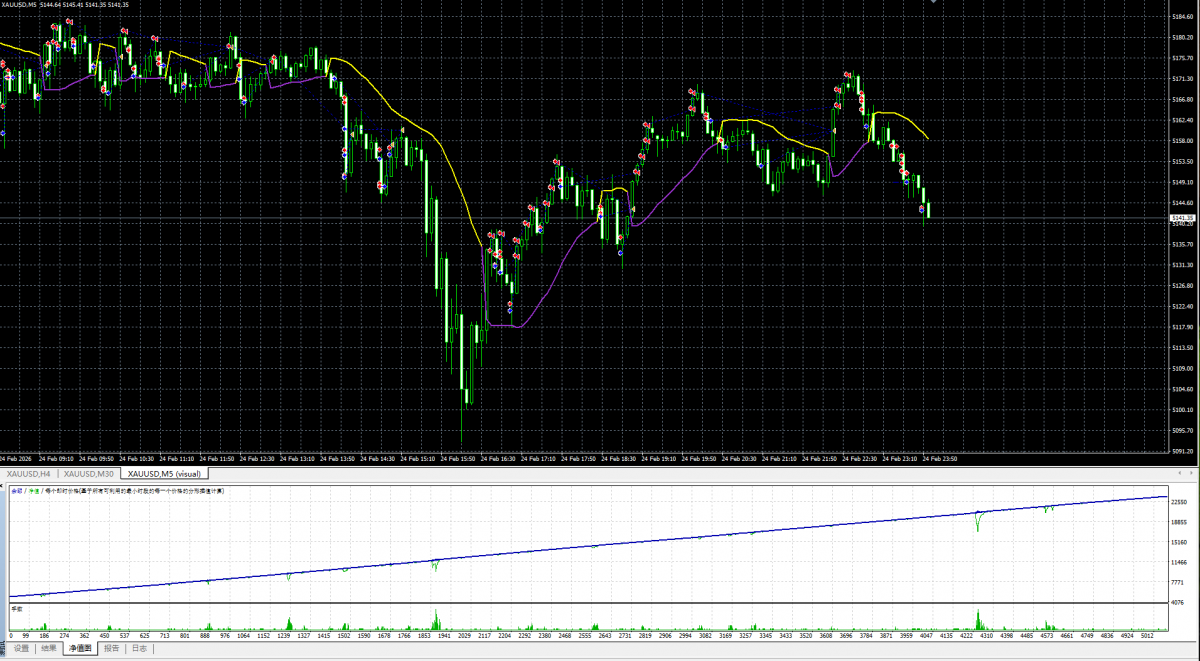Image resolution: width=1200 pixels, height=661 pixels.
Task: Click the 24 Feb 2026 date label
Action: tap(18, 459)
